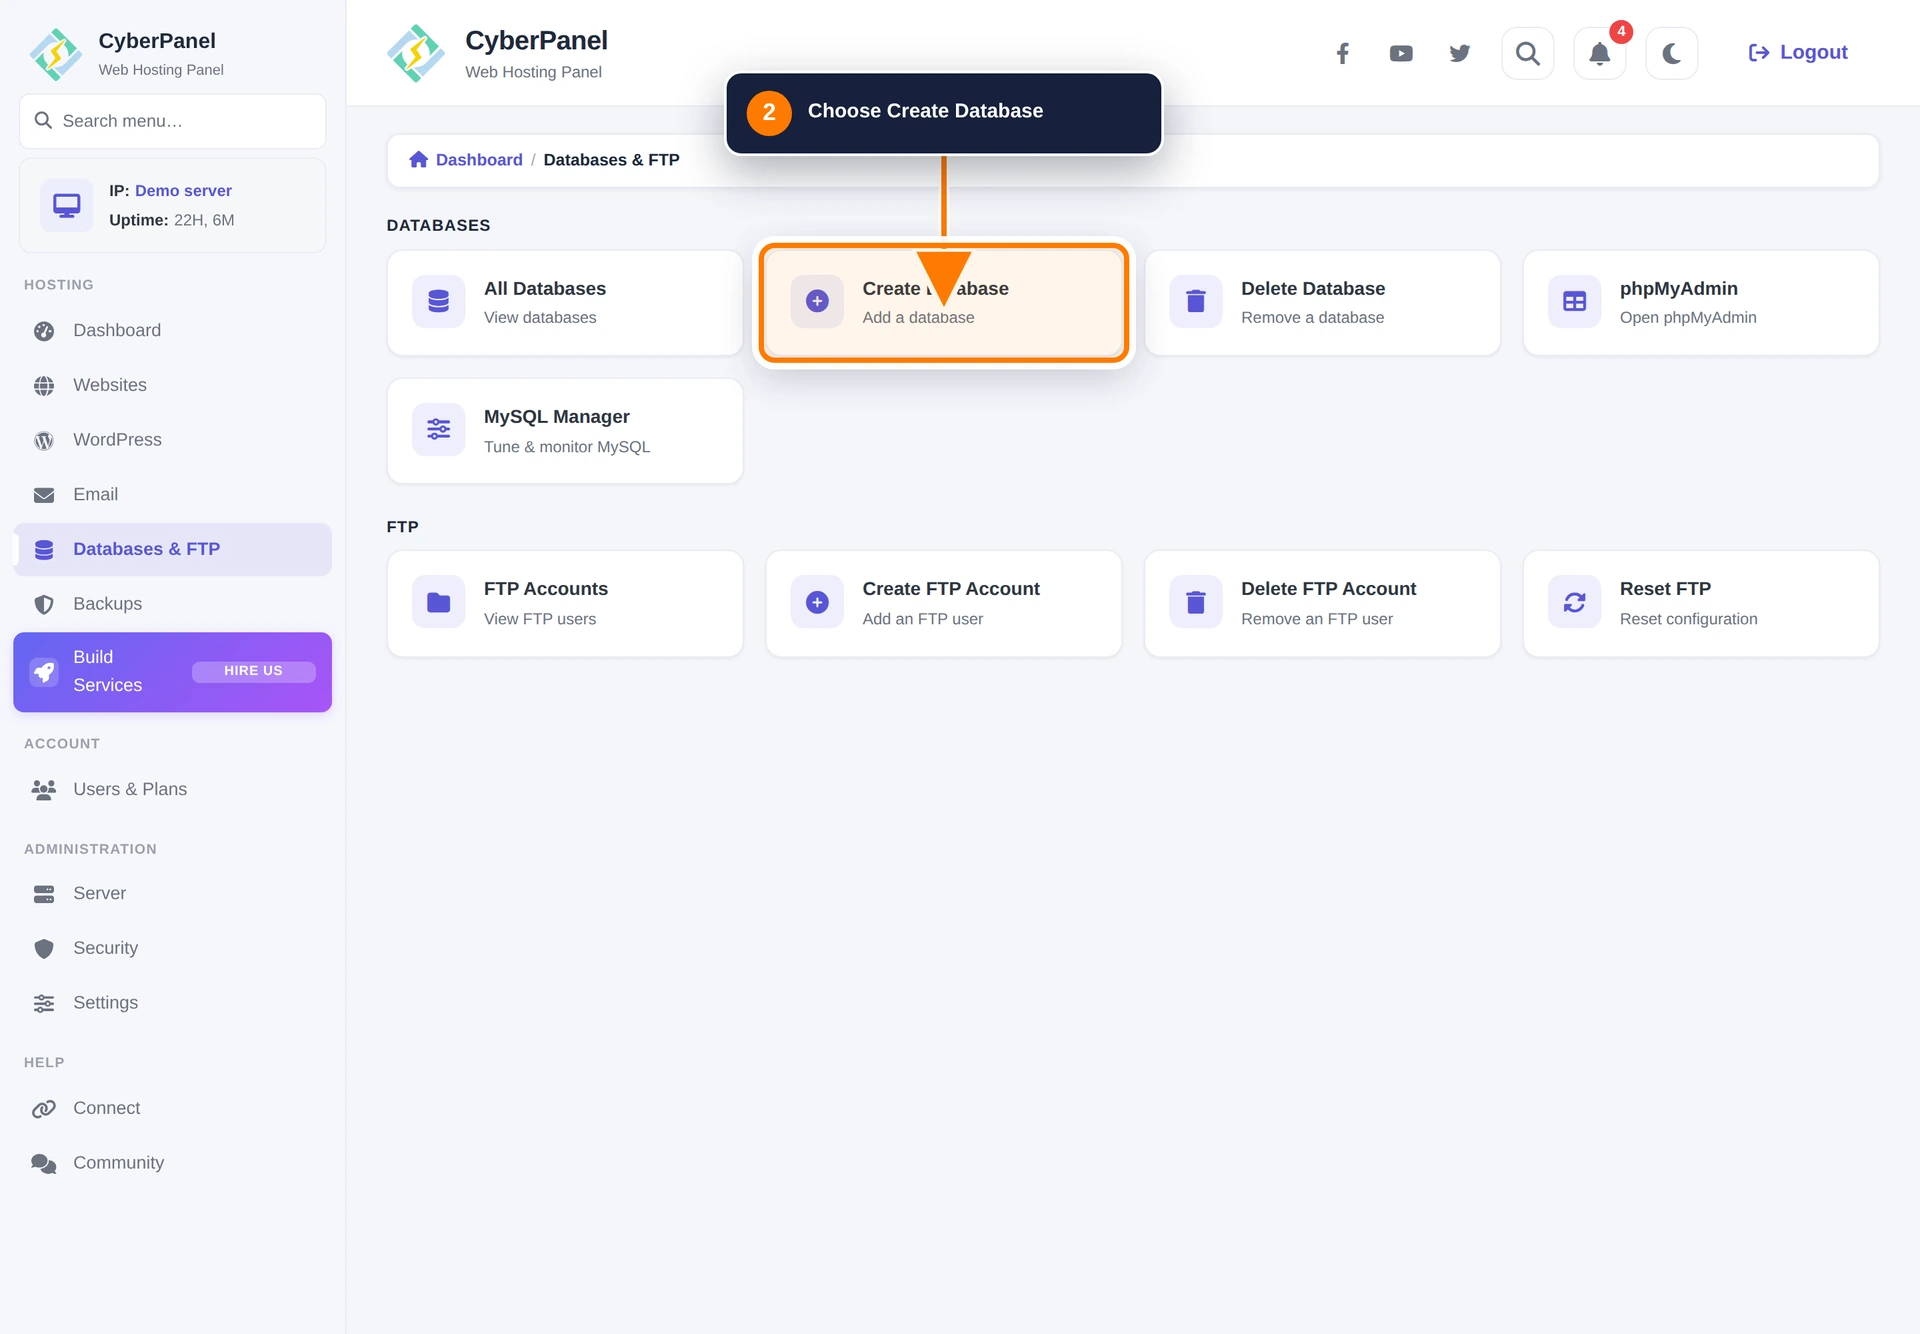Viewport: 1920px width, 1334px height.
Task: Click the MySQL Manager sliders icon
Action: click(x=439, y=429)
